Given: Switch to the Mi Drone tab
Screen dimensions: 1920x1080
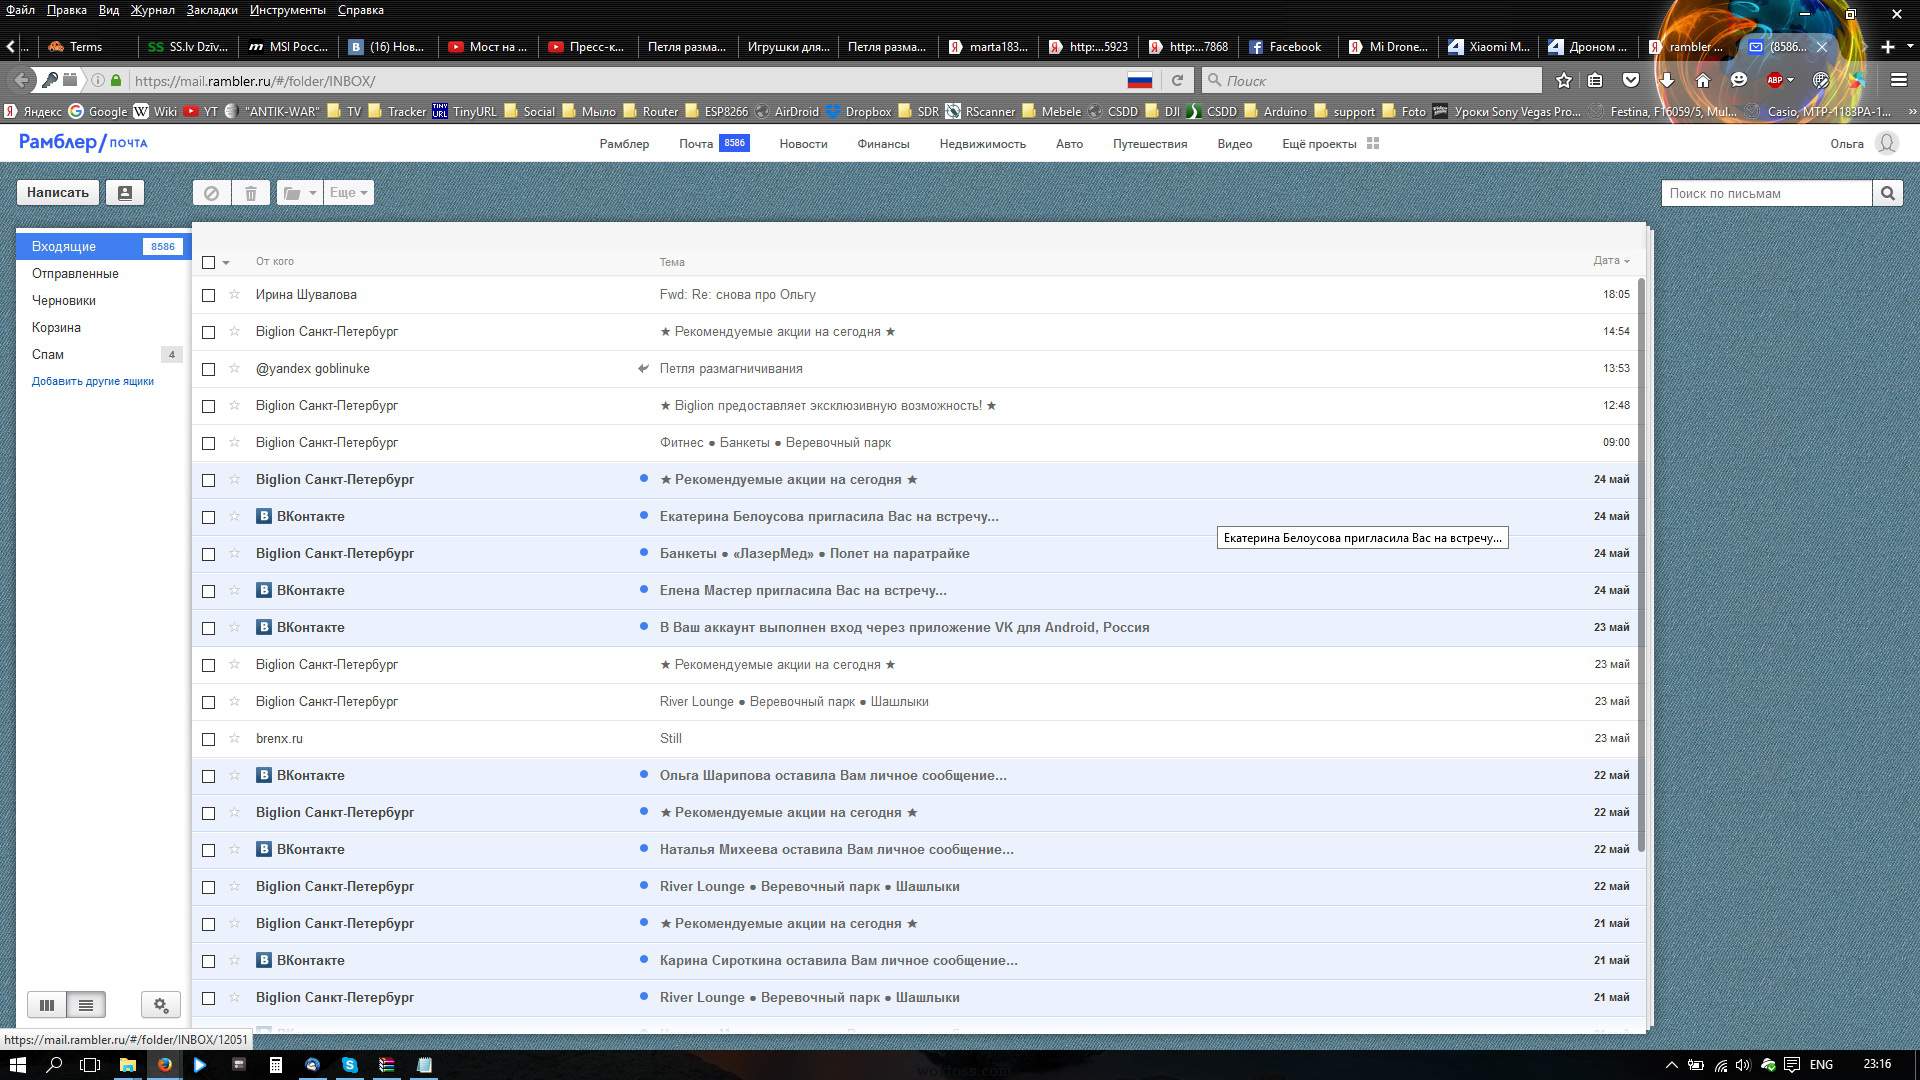Looking at the screenshot, I should (x=1388, y=47).
